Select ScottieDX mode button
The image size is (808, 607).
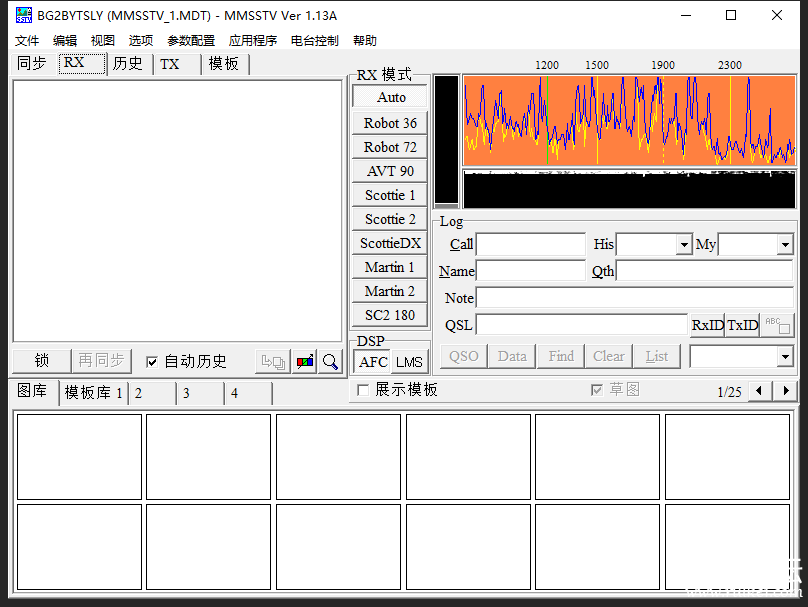coord(390,243)
